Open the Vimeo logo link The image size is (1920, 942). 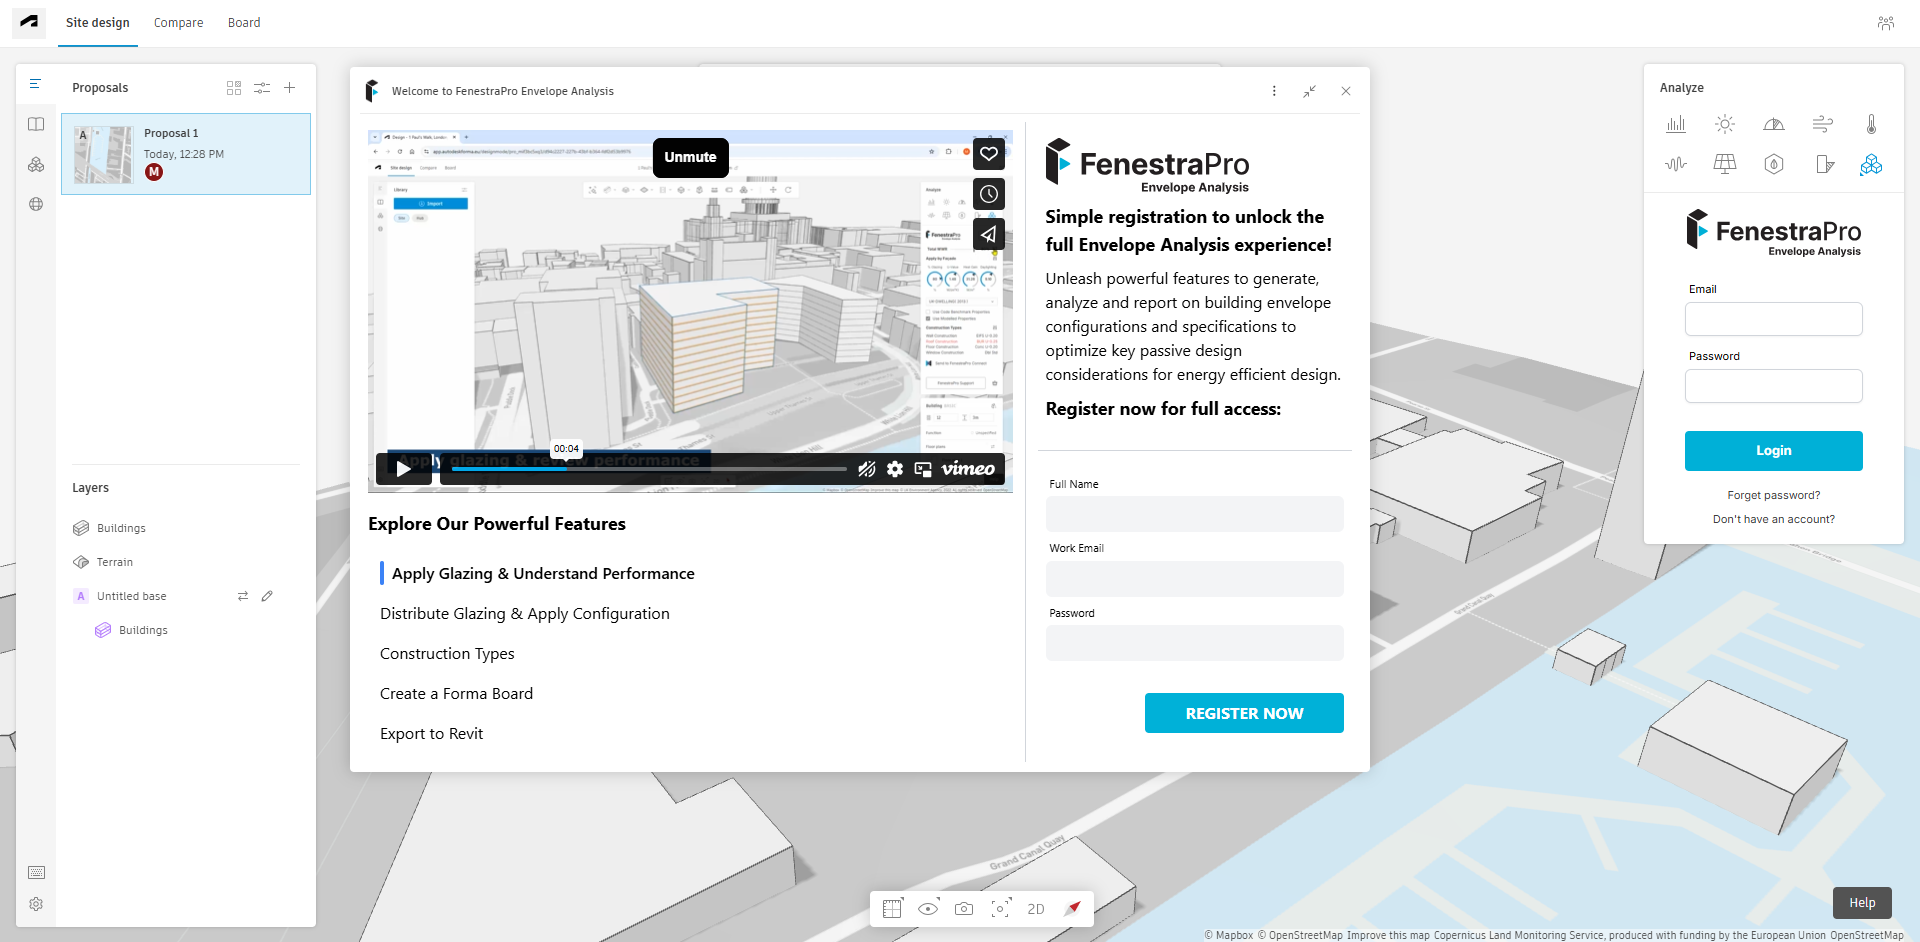click(x=968, y=469)
